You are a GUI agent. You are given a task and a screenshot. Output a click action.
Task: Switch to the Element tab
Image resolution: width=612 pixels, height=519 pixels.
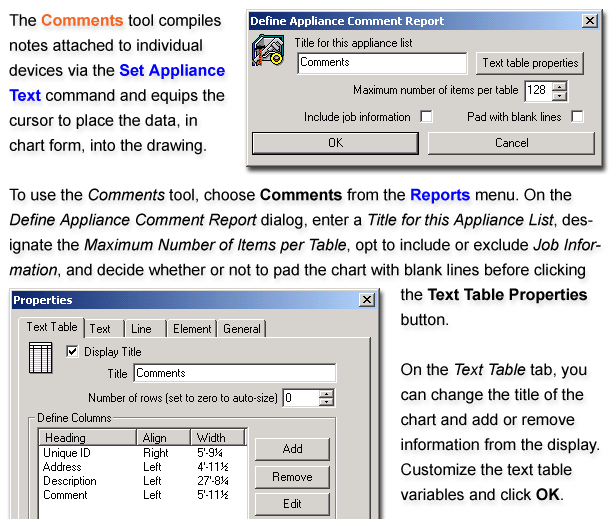192,329
